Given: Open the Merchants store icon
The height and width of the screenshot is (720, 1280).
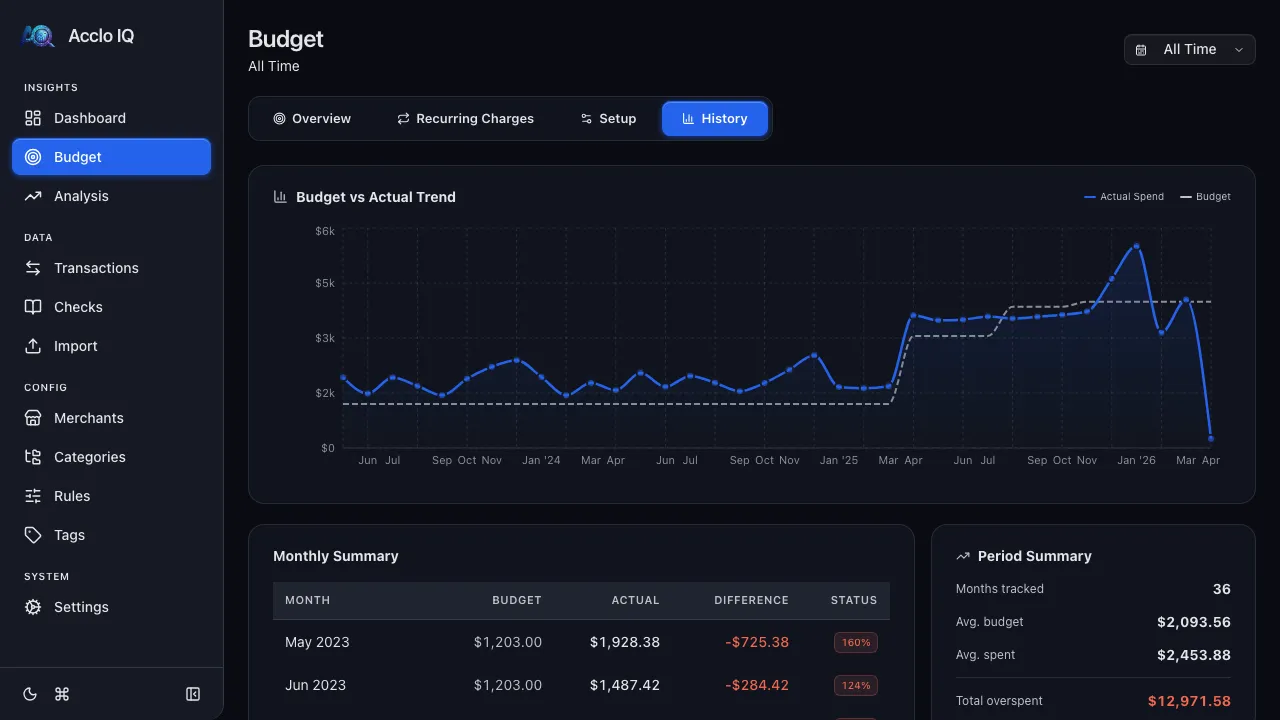Looking at the screenshot, I should click(x=33, y=418).
